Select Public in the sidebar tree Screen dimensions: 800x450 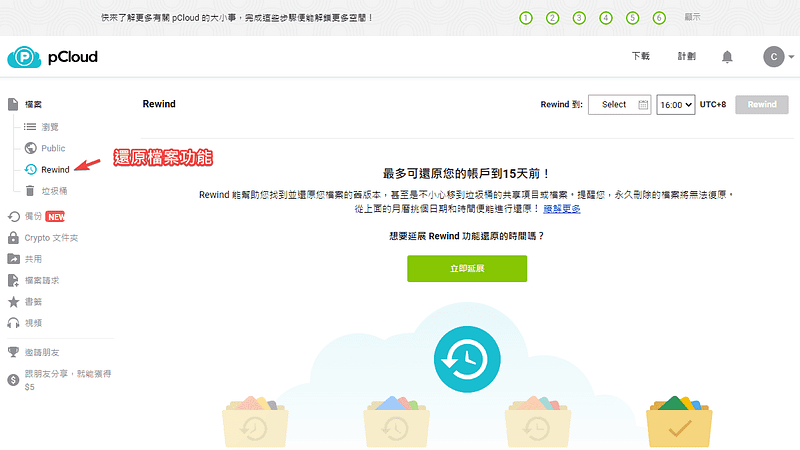coord(53,148)
